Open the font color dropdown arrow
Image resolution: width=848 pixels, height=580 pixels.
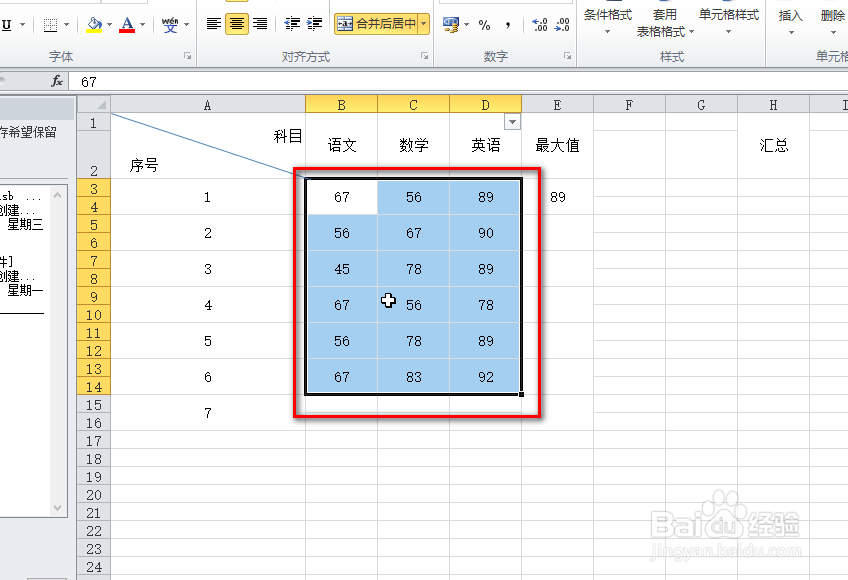143,25
